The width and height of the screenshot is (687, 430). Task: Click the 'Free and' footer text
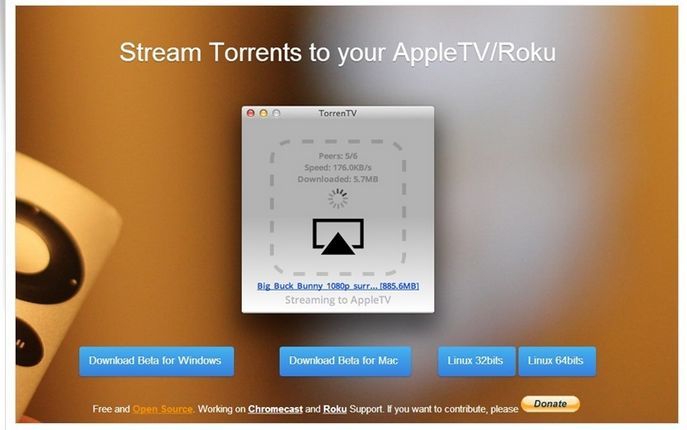[x=111, y=409]
